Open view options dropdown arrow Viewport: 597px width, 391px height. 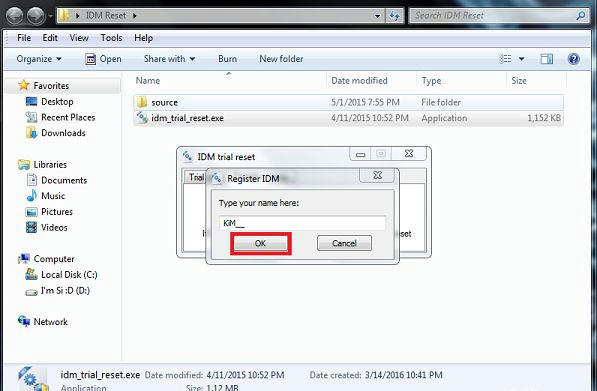522,59
